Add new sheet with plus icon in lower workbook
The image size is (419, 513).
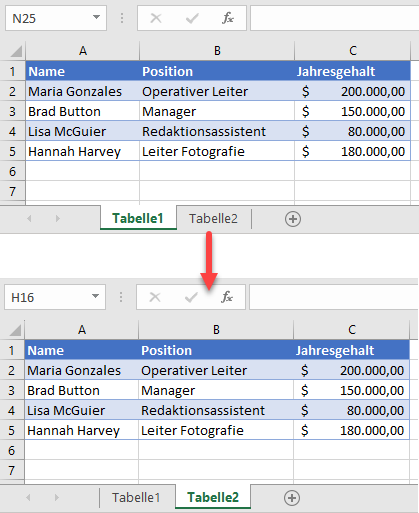click(292, 498)
